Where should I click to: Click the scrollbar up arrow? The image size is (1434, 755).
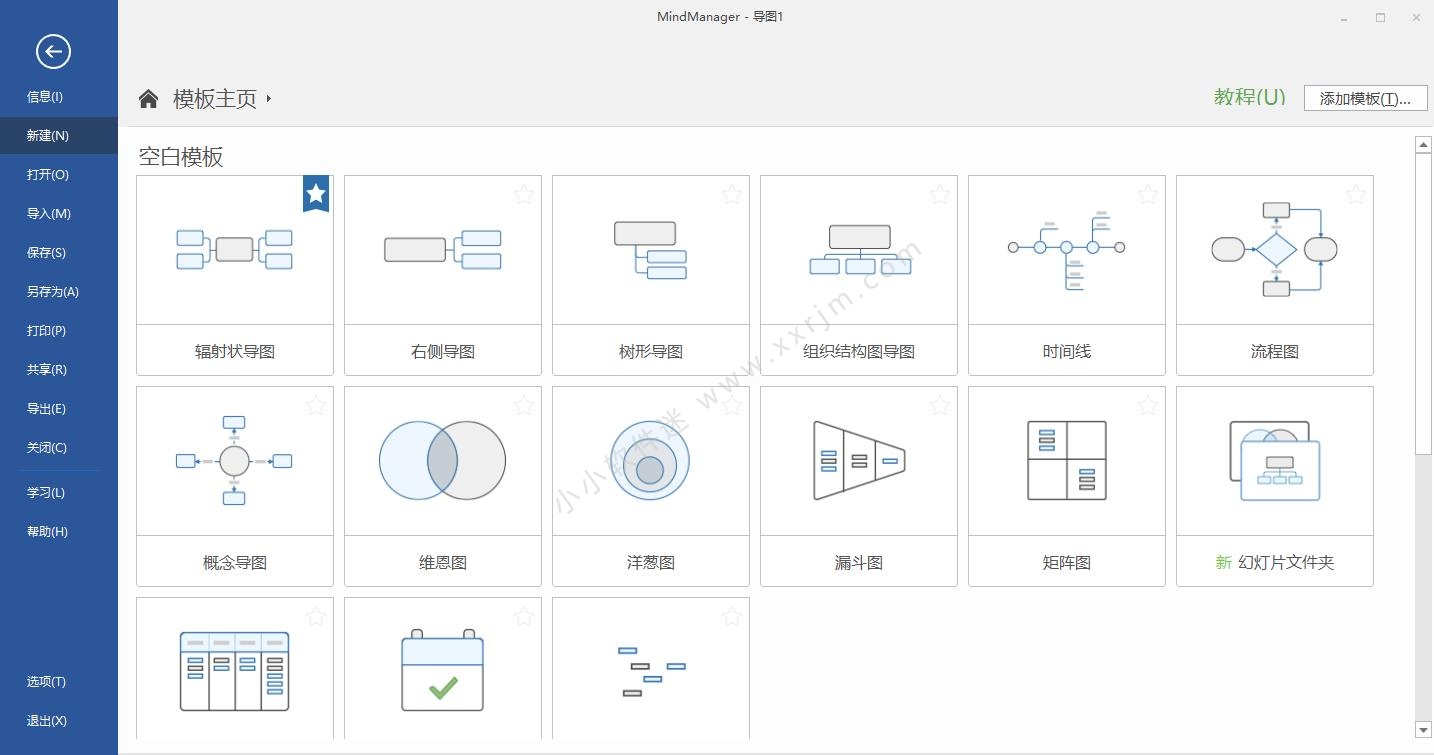pos(1424,146)
